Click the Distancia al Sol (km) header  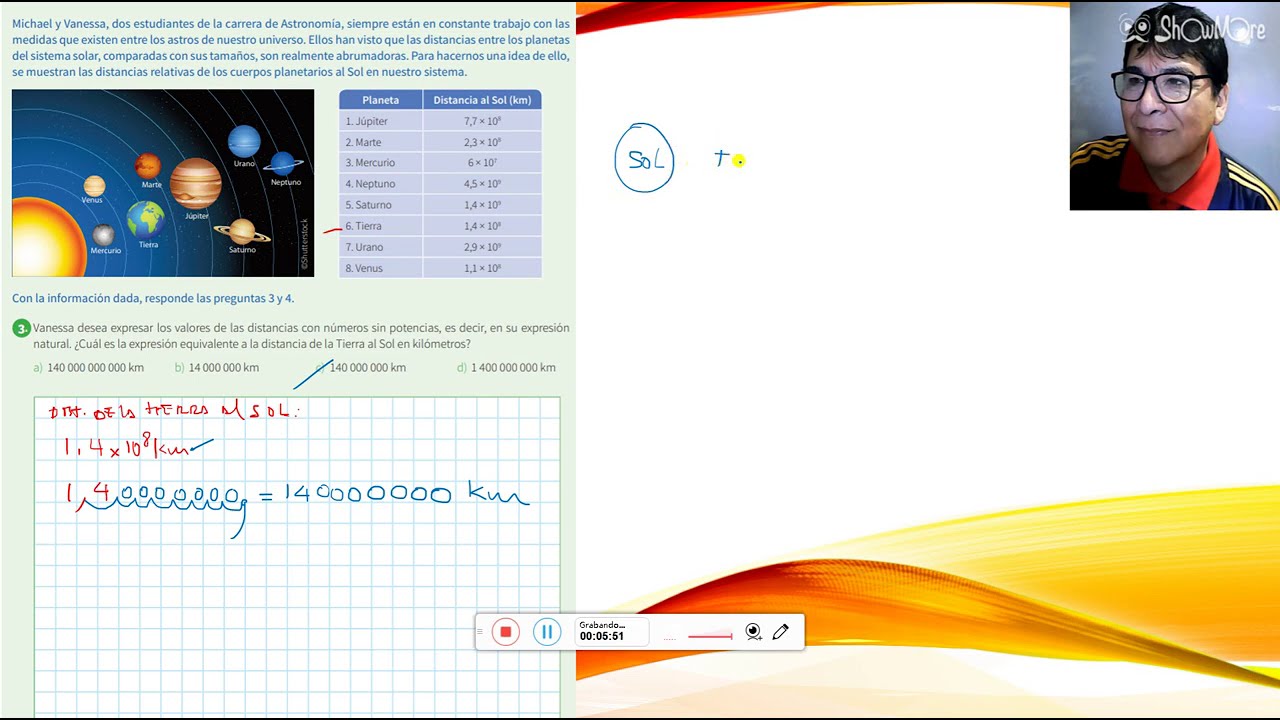point(482,100)
